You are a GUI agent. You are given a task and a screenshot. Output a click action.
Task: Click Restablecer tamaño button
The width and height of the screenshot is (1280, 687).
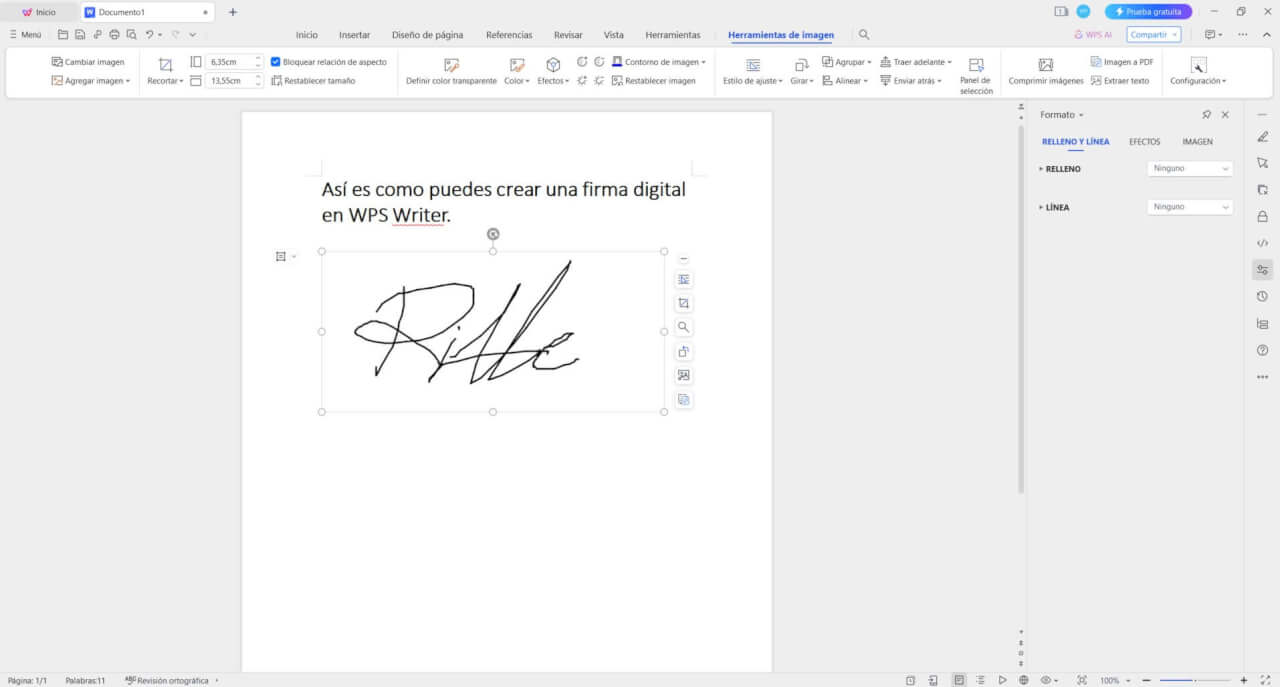coord(313,81)
